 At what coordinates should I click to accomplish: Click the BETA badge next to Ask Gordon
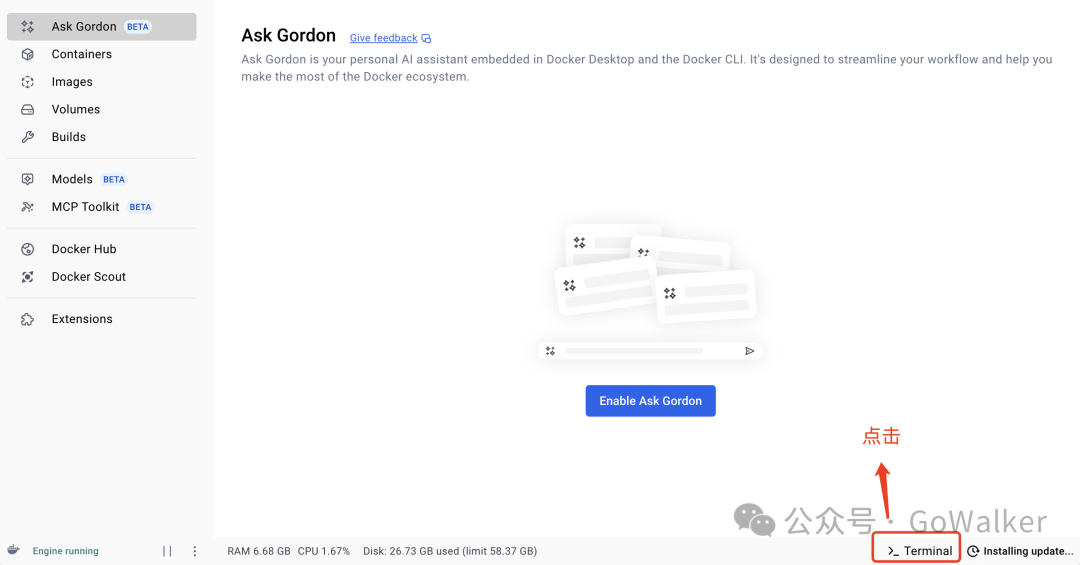click(138, 27)
